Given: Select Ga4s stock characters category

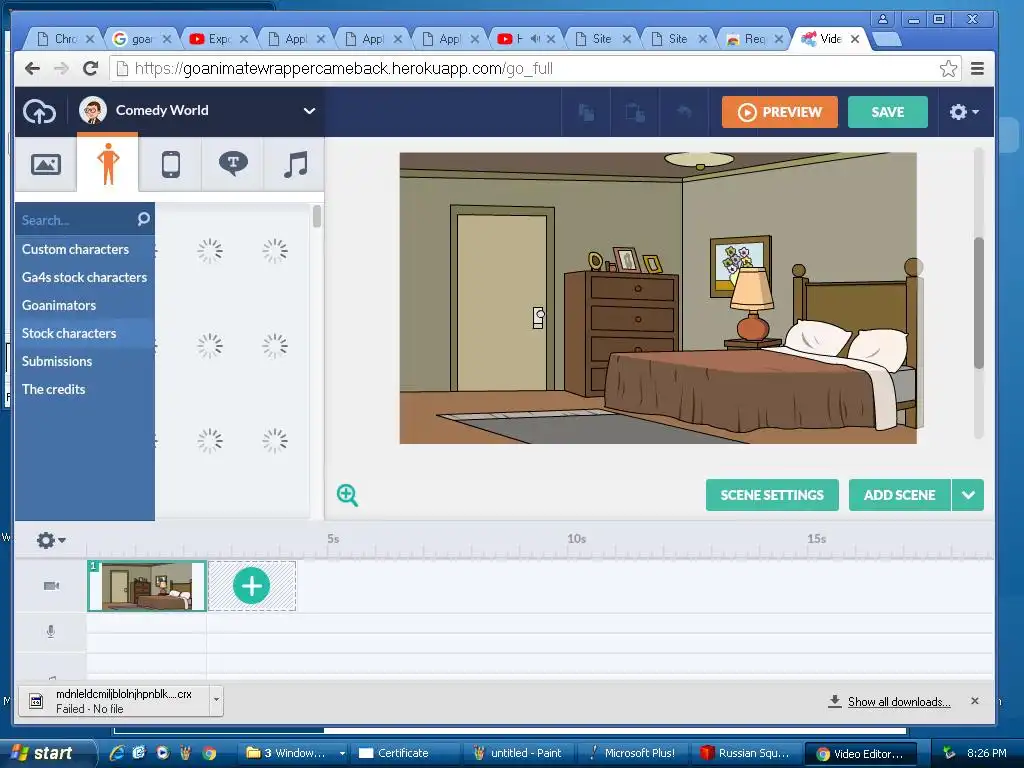Looking at the screenshot, I should (x=84, y=277).
